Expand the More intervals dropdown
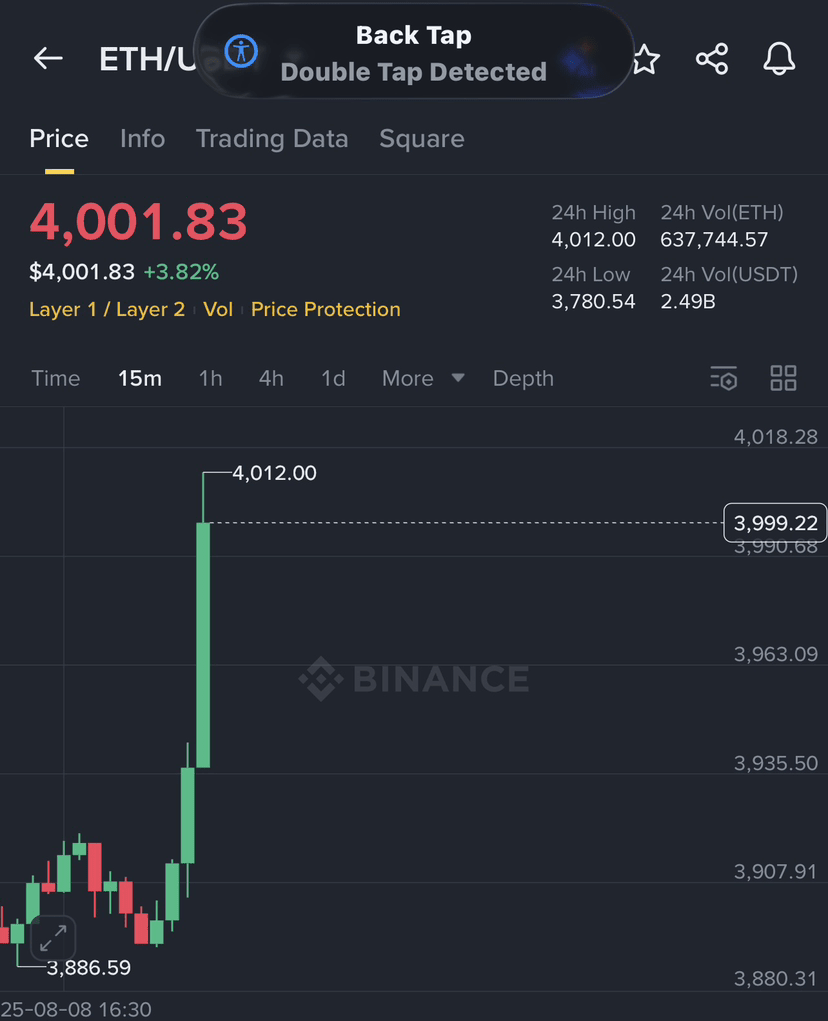828x1021 pixels. (423, 378)
